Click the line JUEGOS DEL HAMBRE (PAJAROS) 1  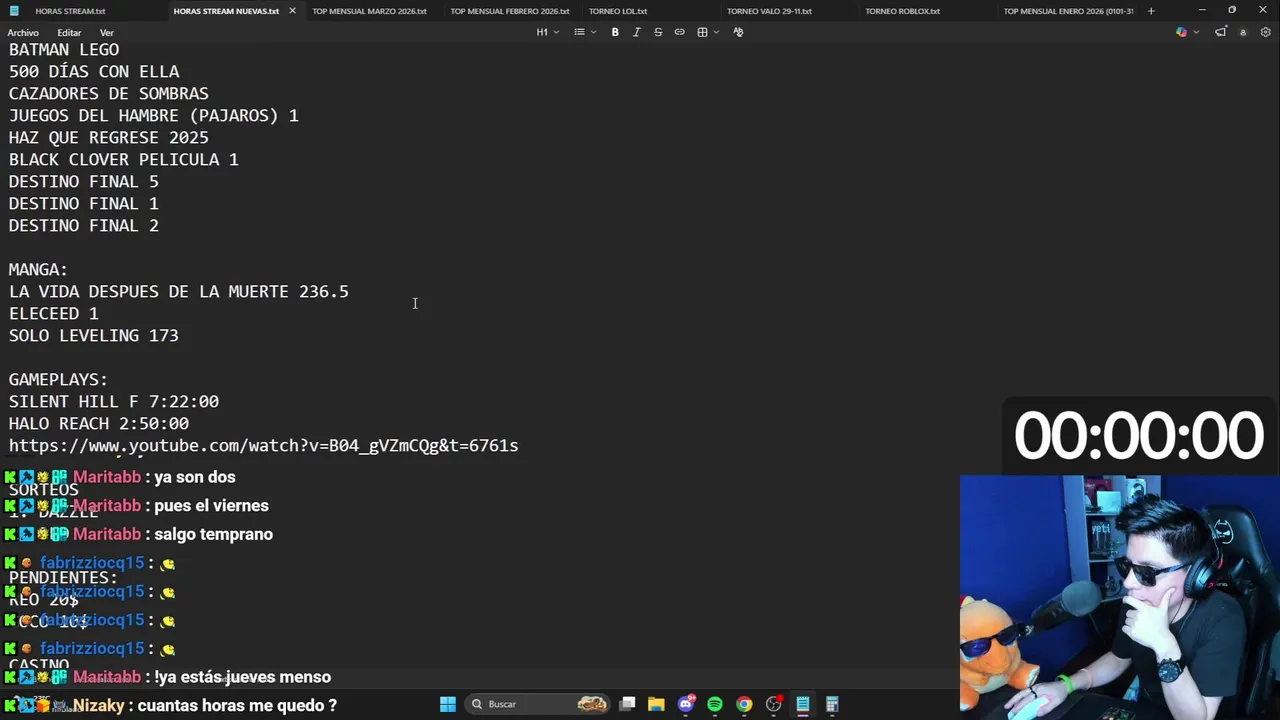tap(154, 116)
